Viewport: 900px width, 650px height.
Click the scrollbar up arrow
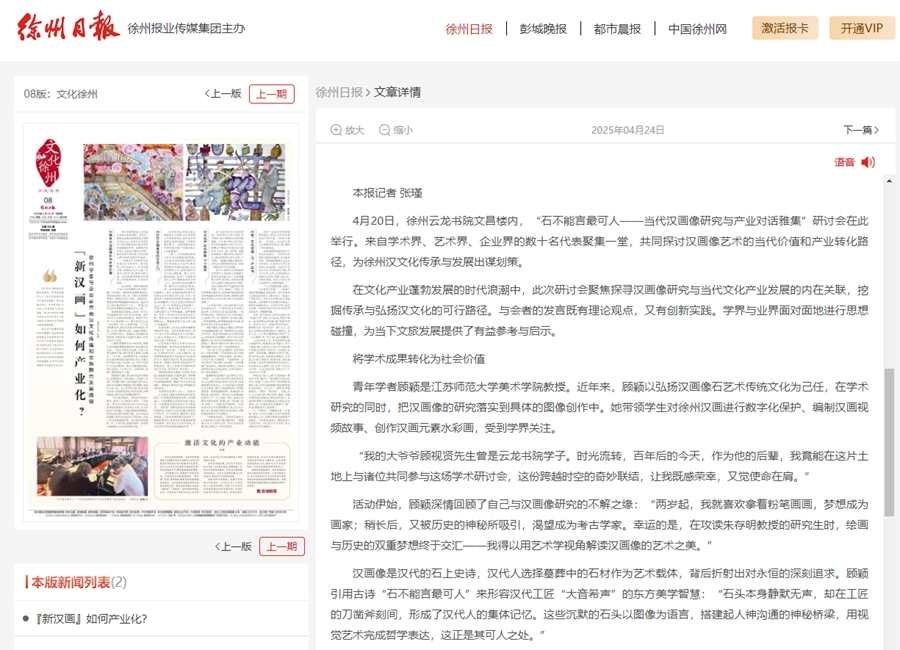tap(888, 181)
